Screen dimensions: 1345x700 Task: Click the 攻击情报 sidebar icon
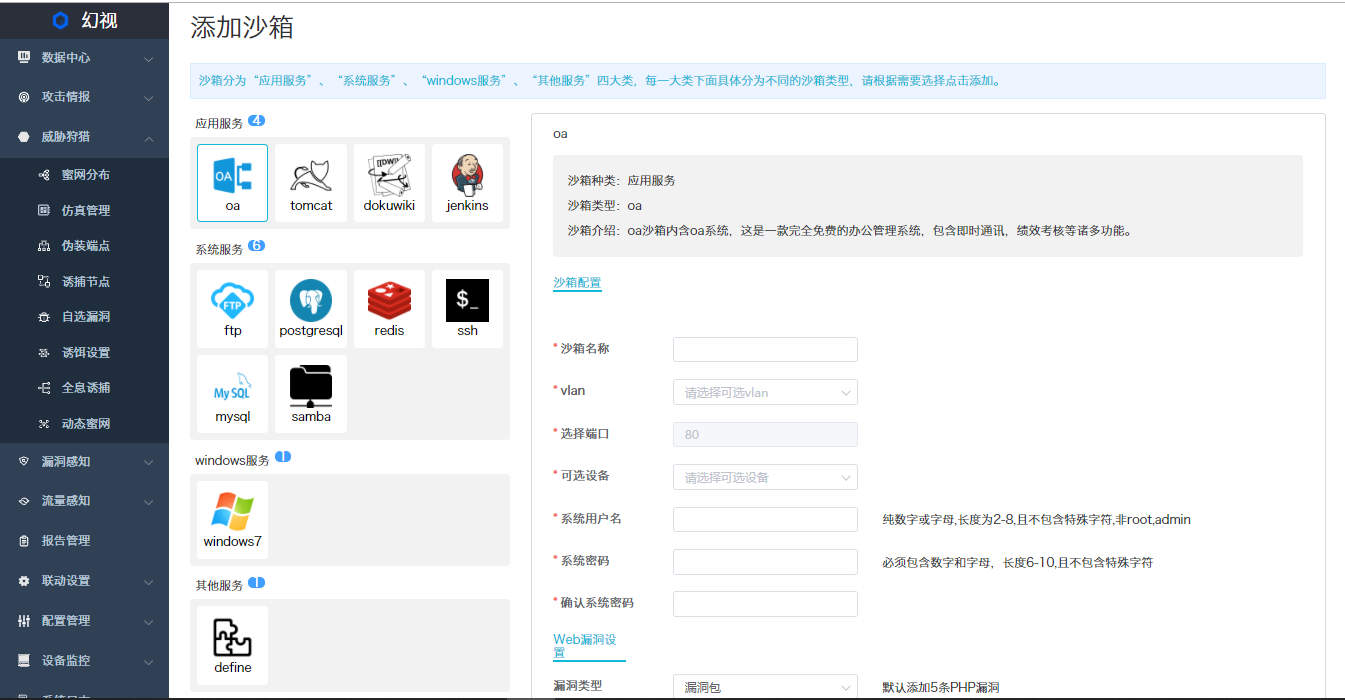tap(24, 97)
